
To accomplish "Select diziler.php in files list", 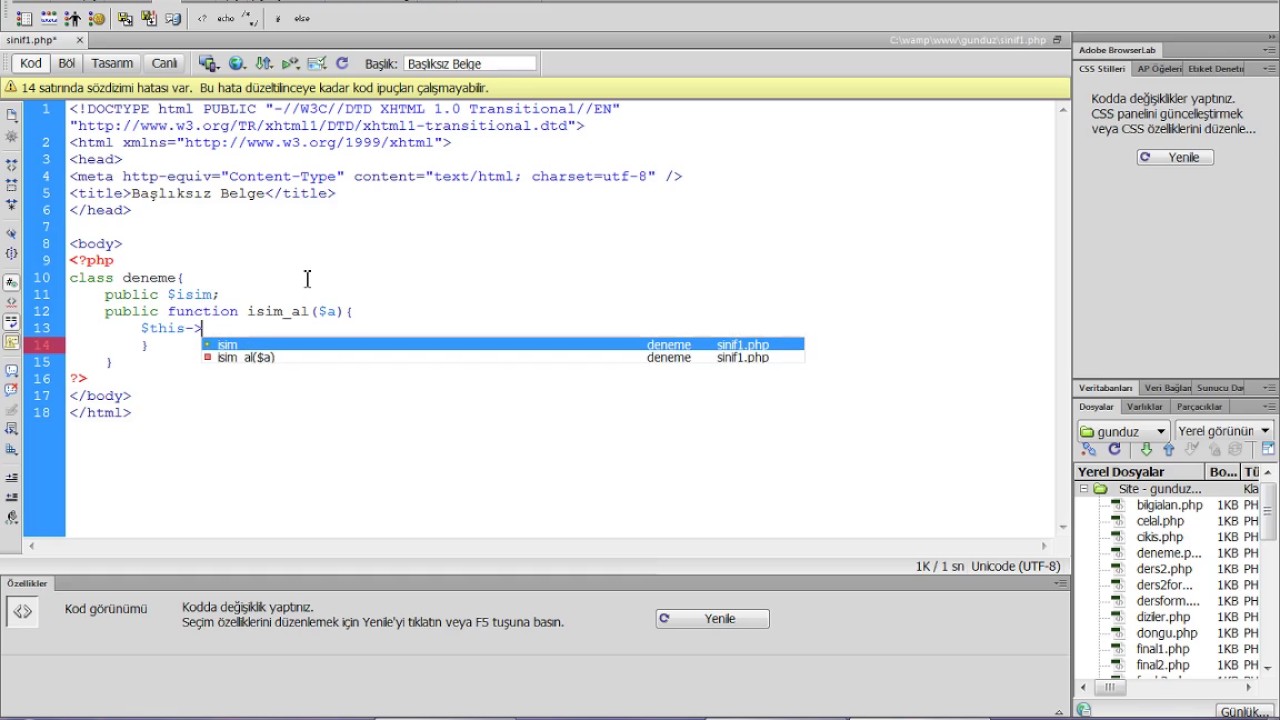I will (1163, 617).
